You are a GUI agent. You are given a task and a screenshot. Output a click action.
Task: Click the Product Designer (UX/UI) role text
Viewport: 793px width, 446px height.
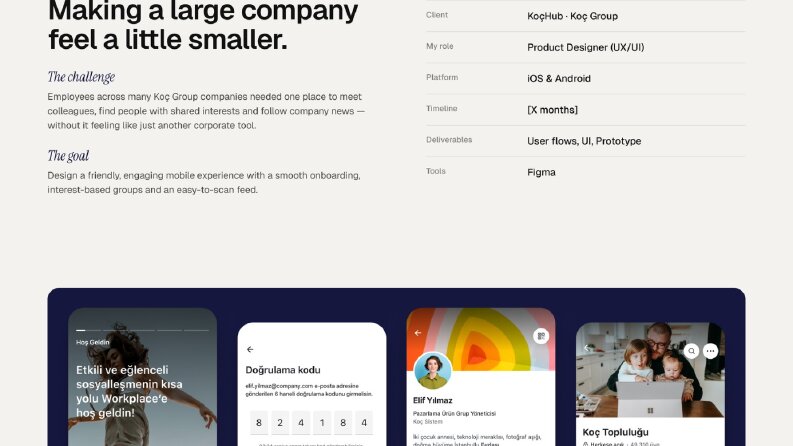click(586, 48)
